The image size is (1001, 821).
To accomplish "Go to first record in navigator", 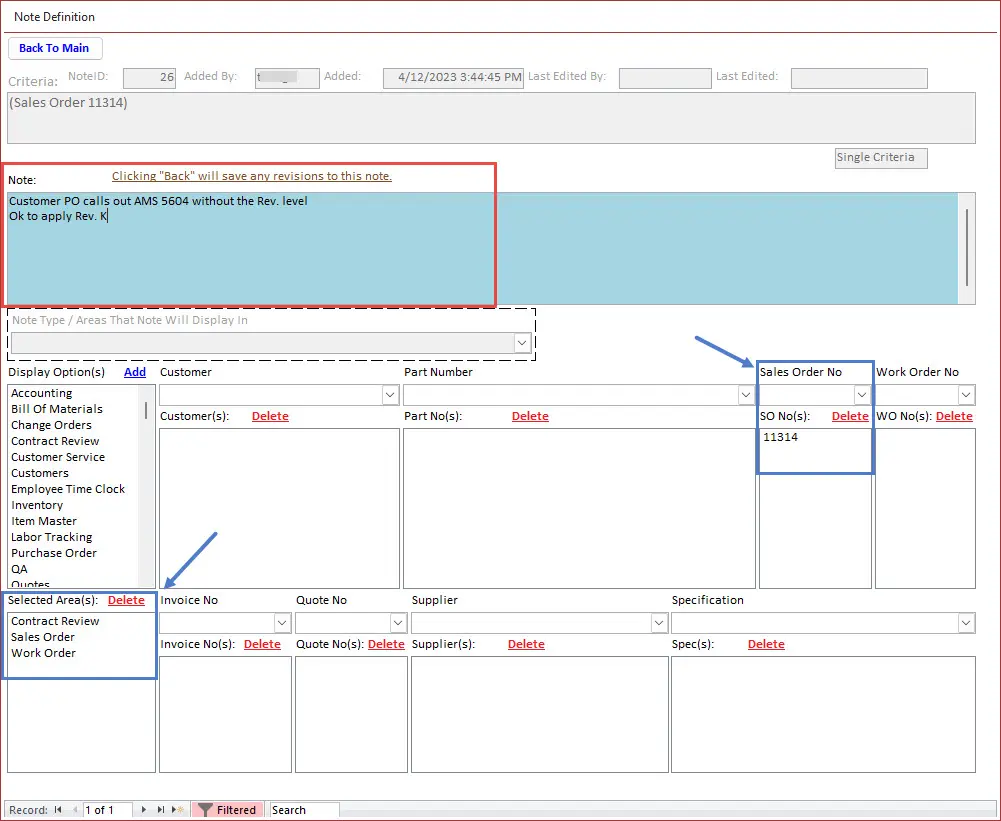I will [57, 810].
